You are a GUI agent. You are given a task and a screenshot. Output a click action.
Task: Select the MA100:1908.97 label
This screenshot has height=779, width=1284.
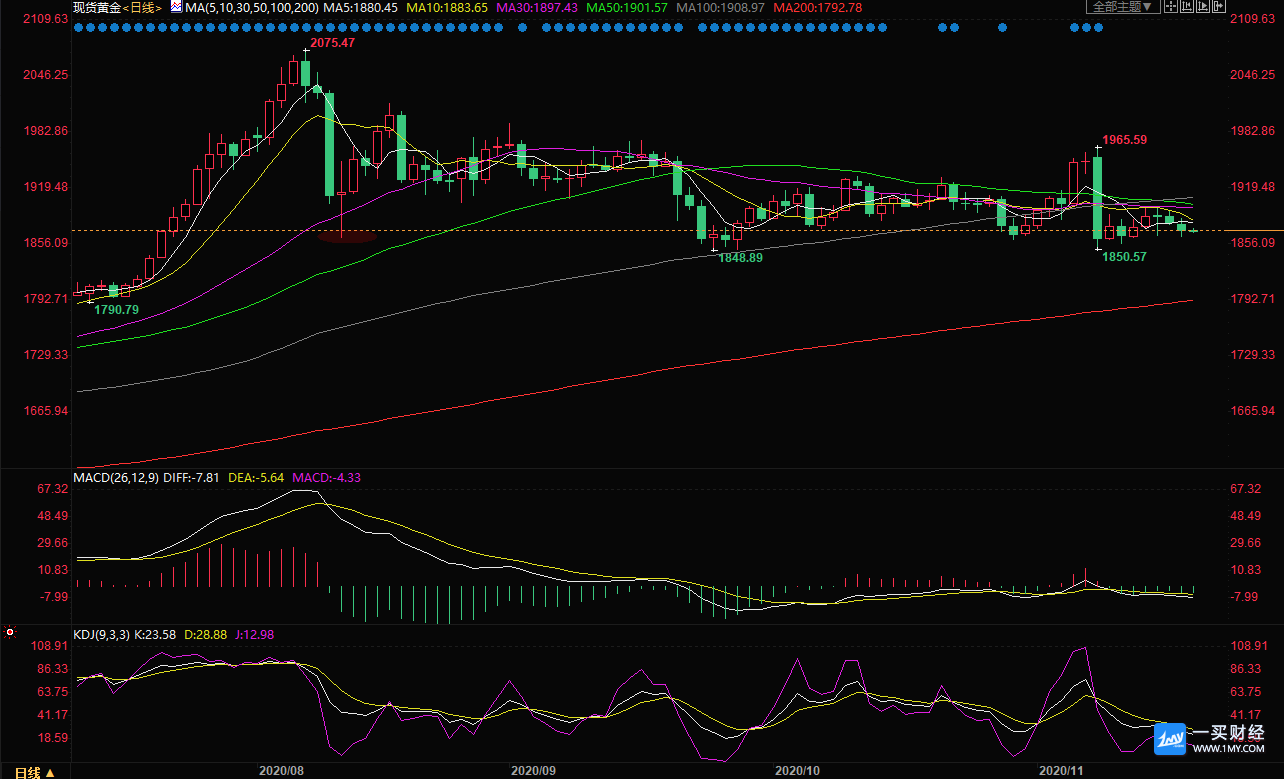(x=719, y=7)
